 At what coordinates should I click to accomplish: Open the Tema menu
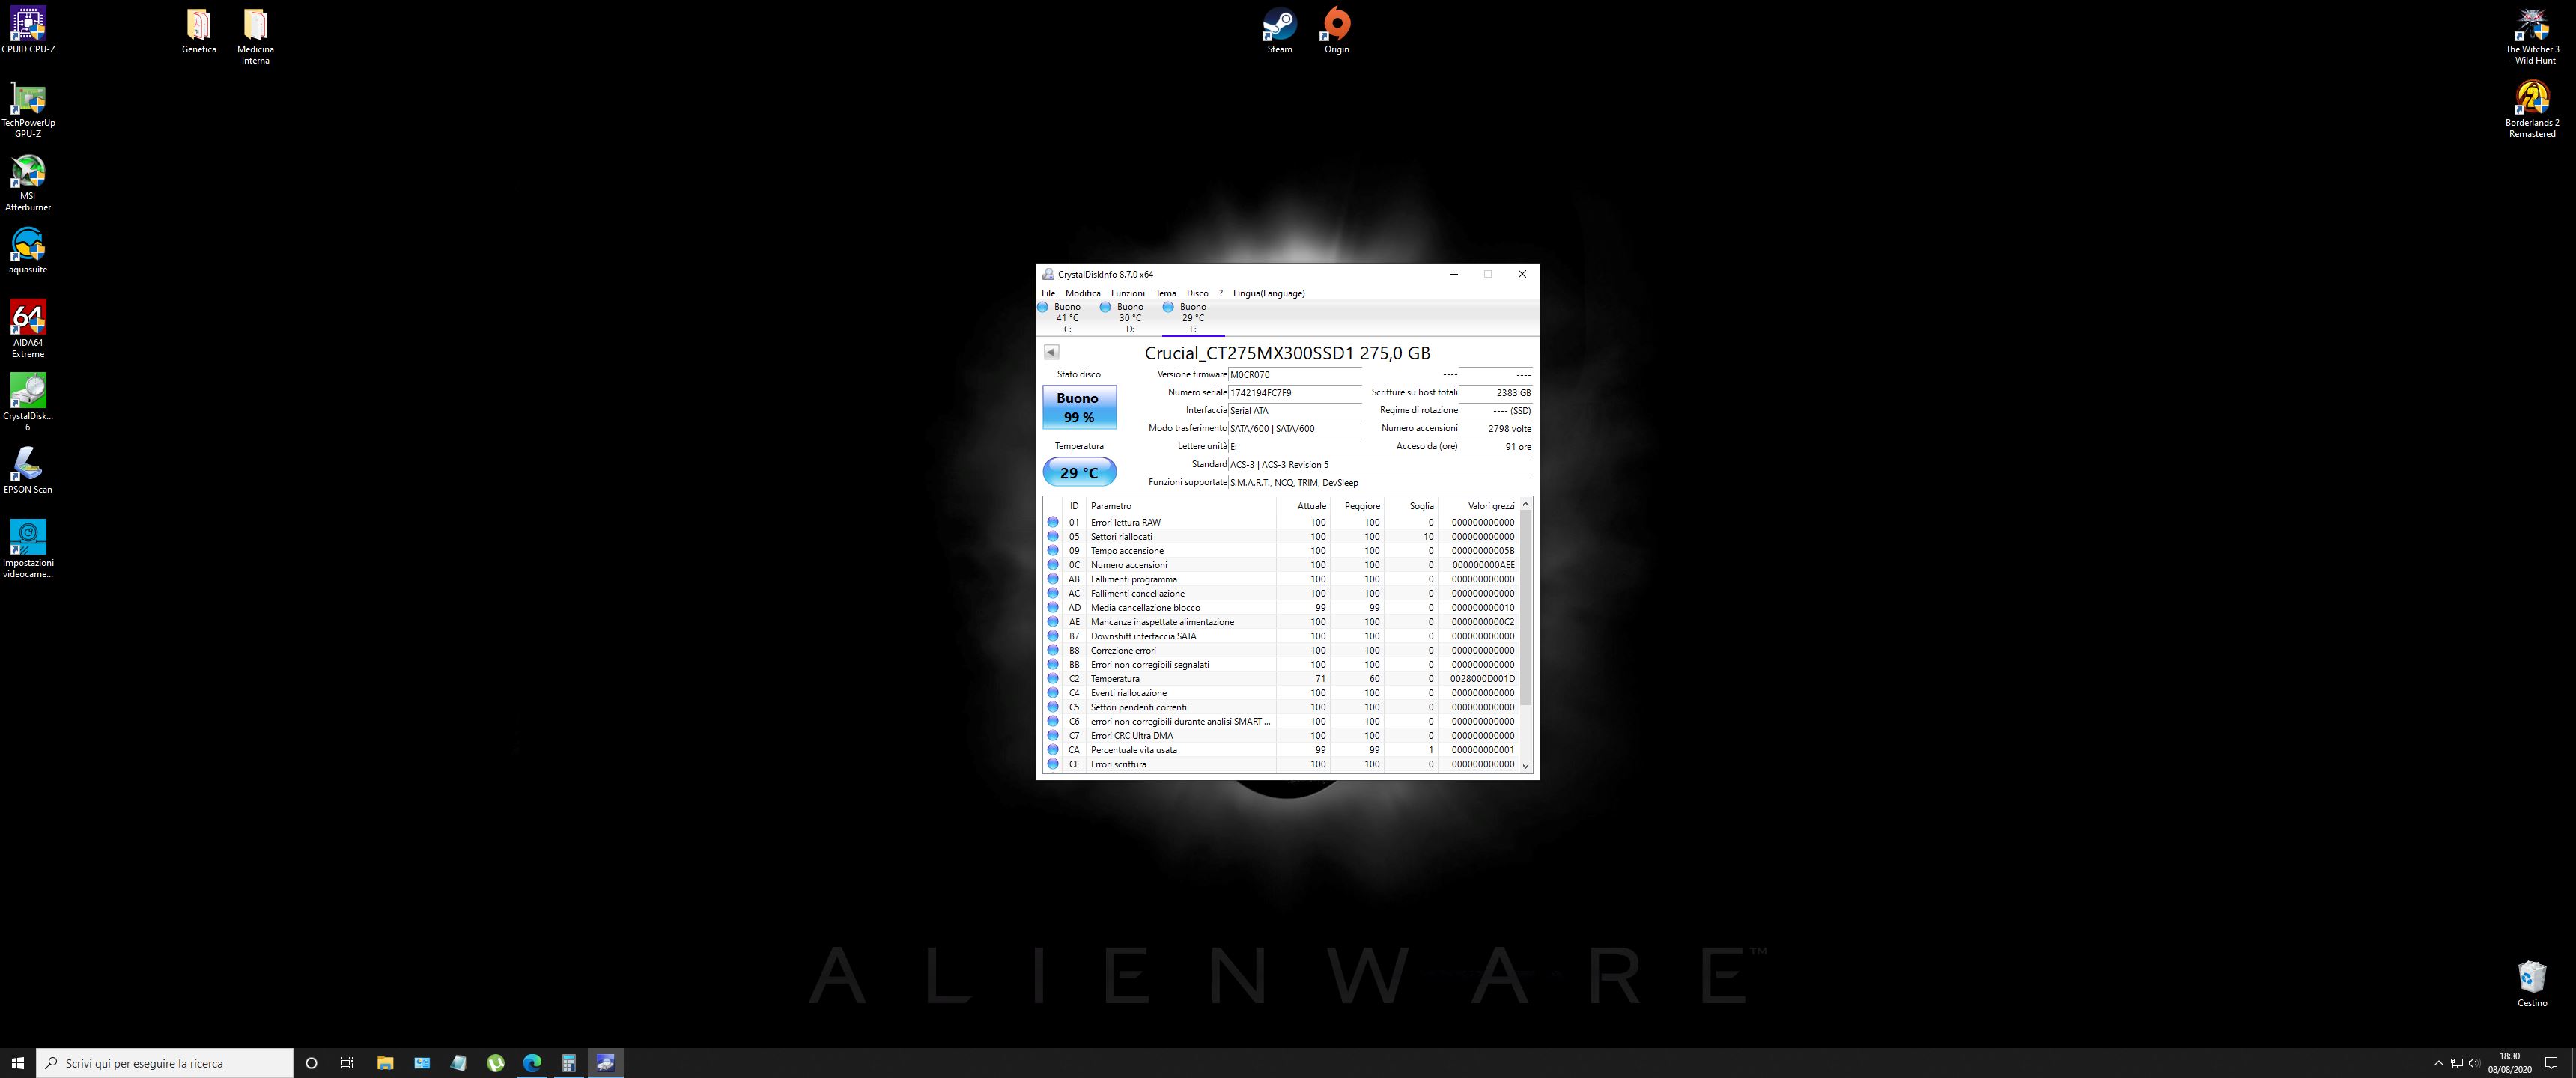point(1165,293)
